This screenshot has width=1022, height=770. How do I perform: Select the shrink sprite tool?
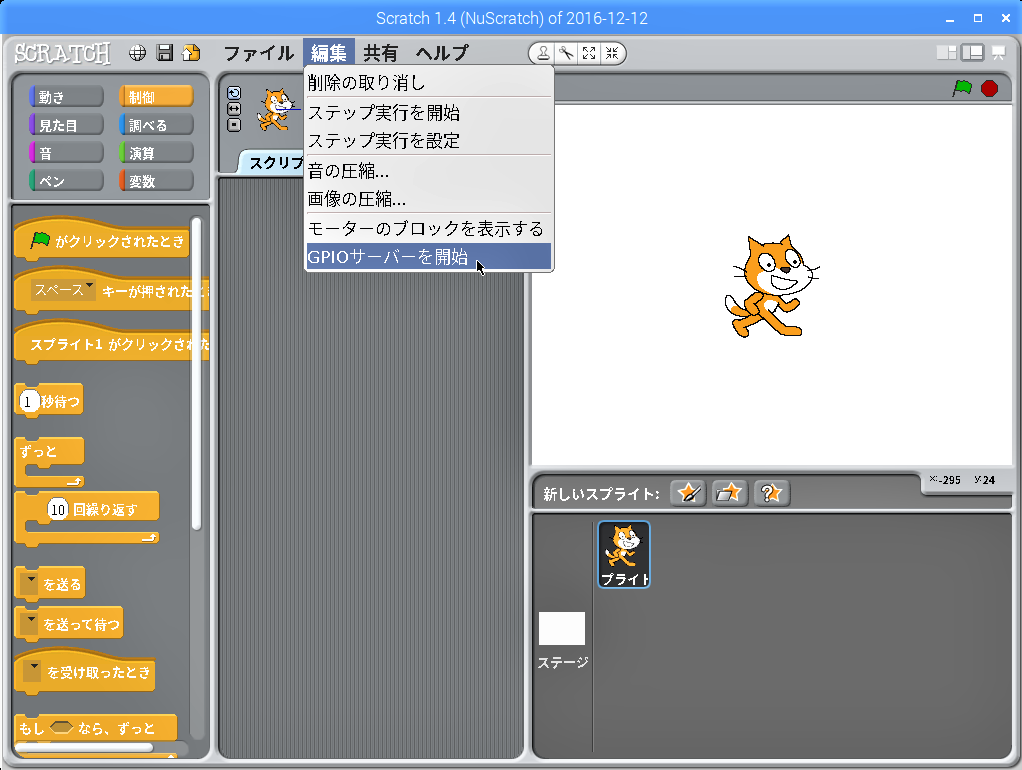[612, 53]
